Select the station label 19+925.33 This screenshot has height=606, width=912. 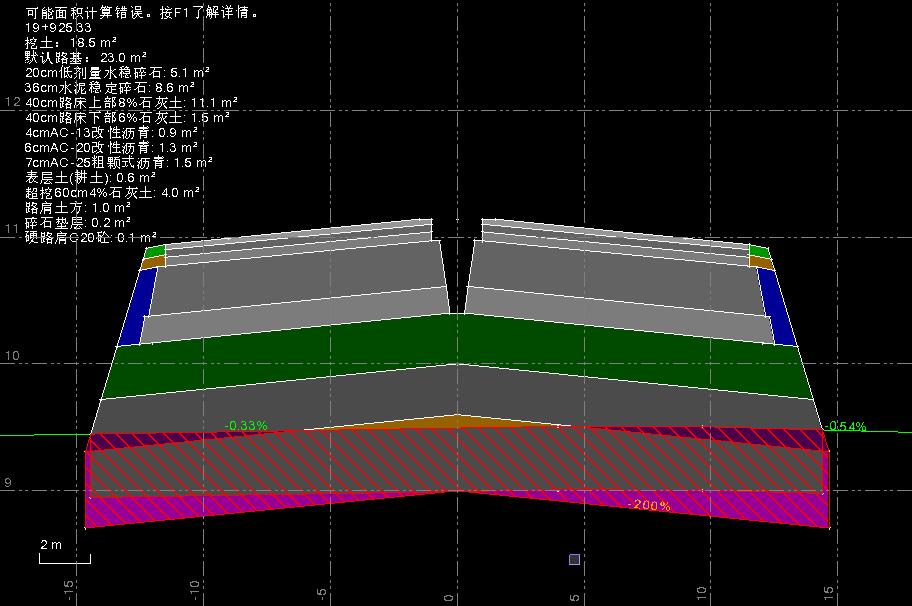(x=58, y=27)
